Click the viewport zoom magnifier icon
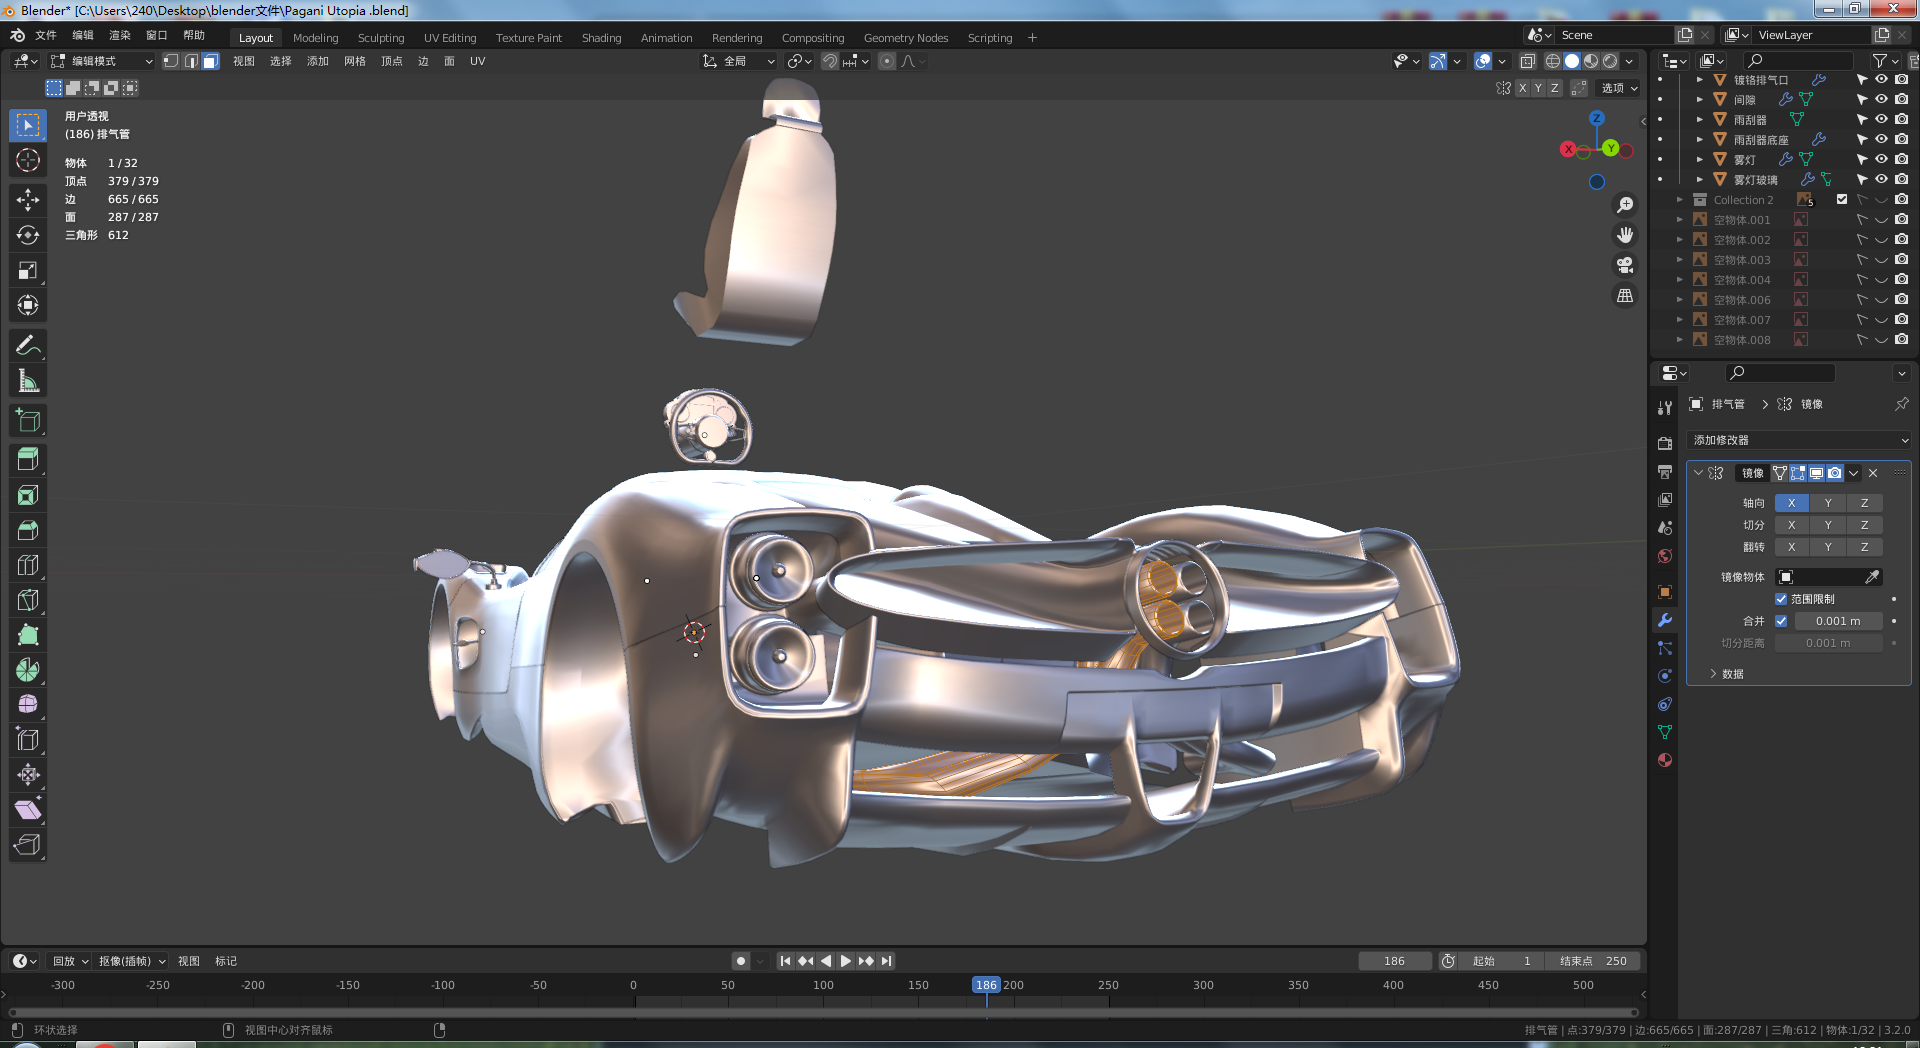Image resolution: width=1920 pixels, height=1048 pixels. pos(1625,205)
